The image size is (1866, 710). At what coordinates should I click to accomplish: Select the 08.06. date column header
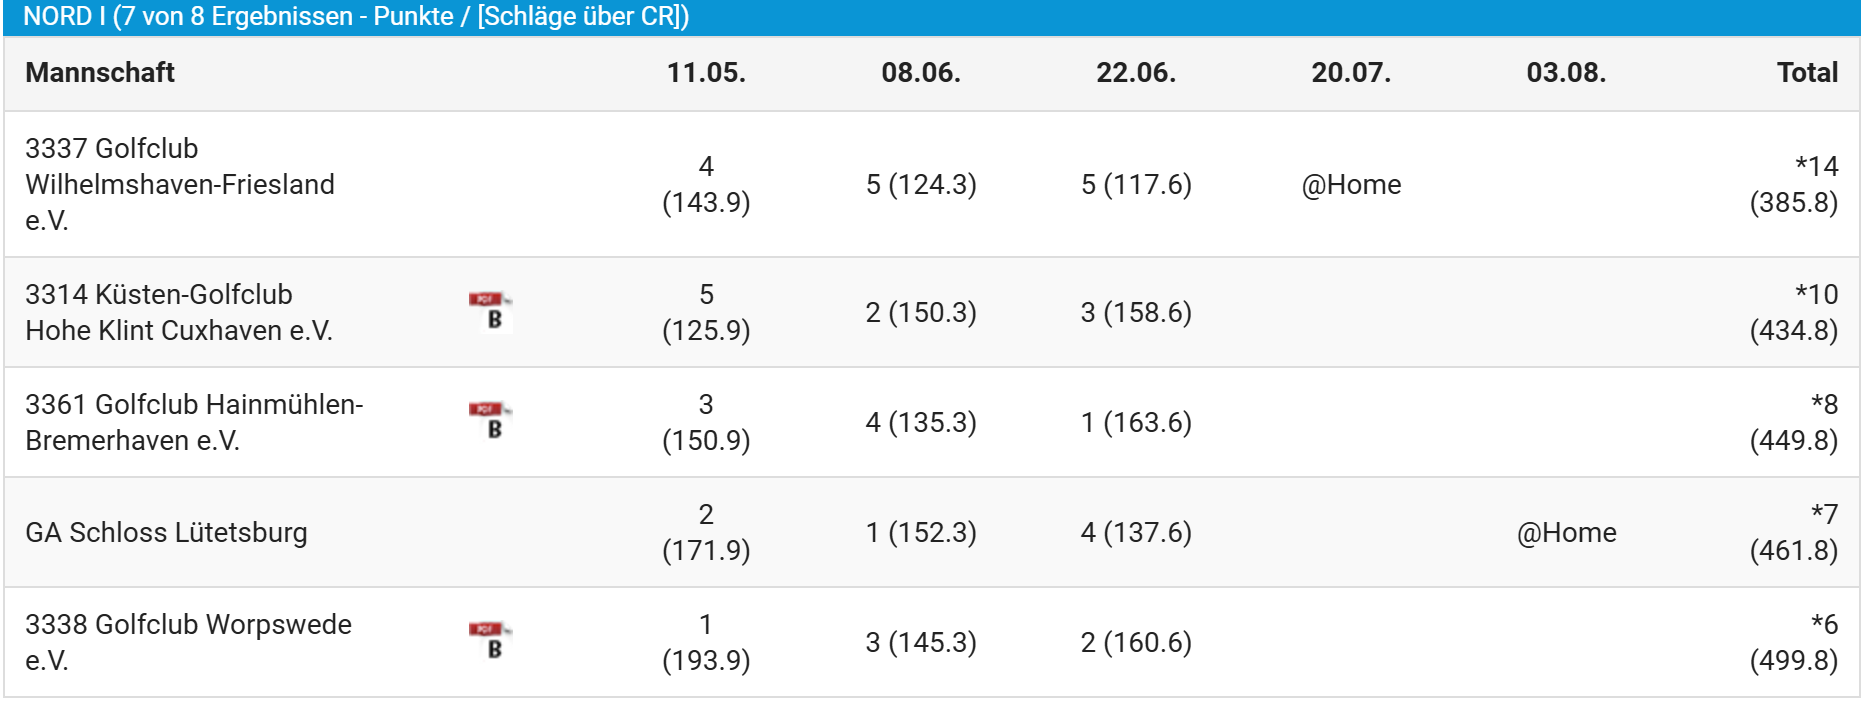[x=921, y=73]
